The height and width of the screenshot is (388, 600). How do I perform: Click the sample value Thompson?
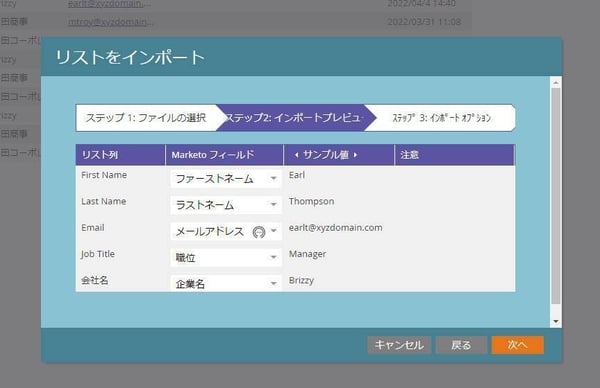[x=311, y=202]
